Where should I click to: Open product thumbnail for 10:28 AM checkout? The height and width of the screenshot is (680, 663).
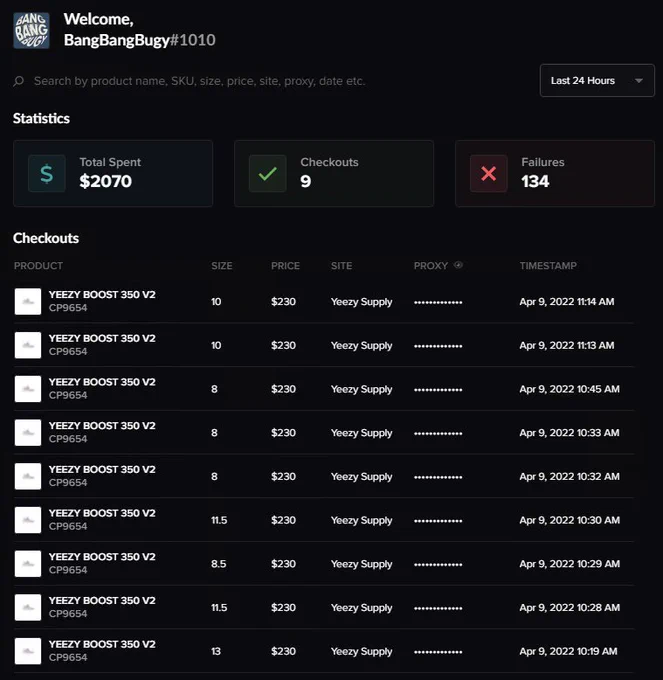click(x=28, y=608)
